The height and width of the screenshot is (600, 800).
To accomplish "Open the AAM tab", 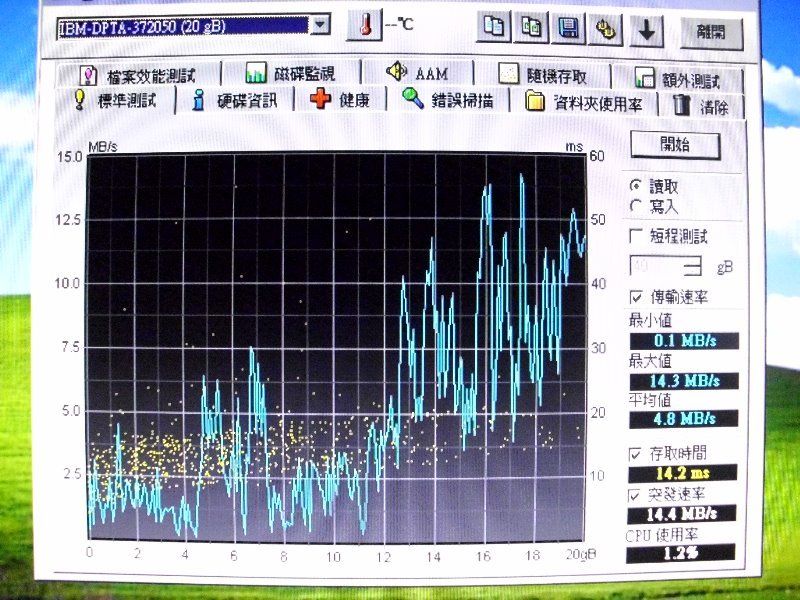I will click(x=417, y=73).
